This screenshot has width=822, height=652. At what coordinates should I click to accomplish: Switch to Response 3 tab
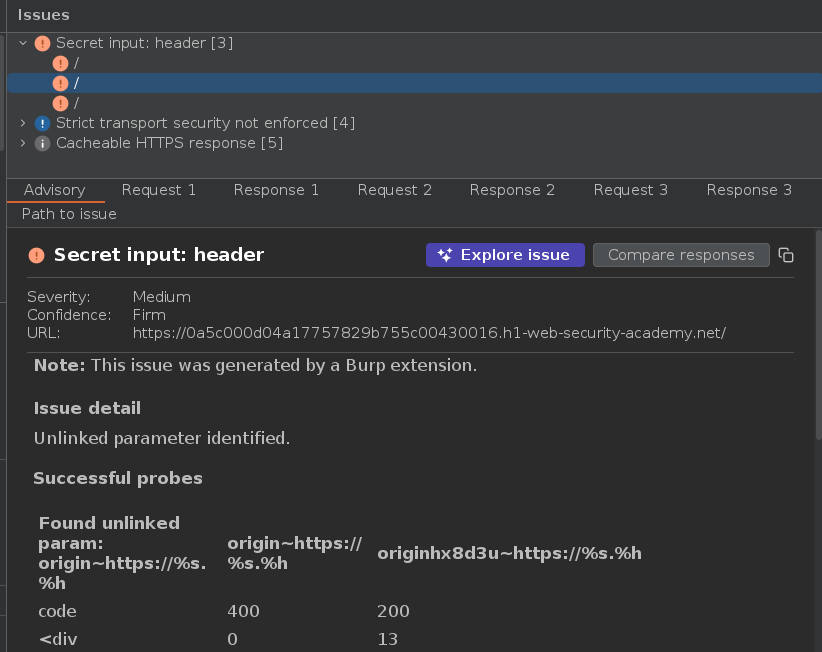point(749,190)
